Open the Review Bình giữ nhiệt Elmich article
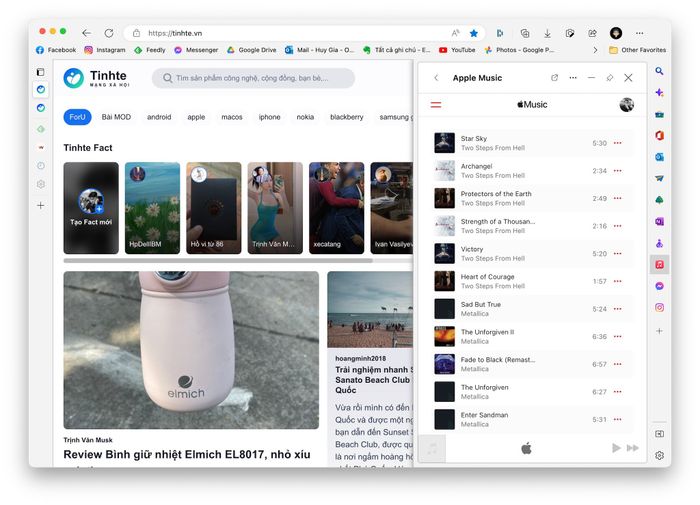The width and height of the screenshot is (700, 505). point(187,454)
